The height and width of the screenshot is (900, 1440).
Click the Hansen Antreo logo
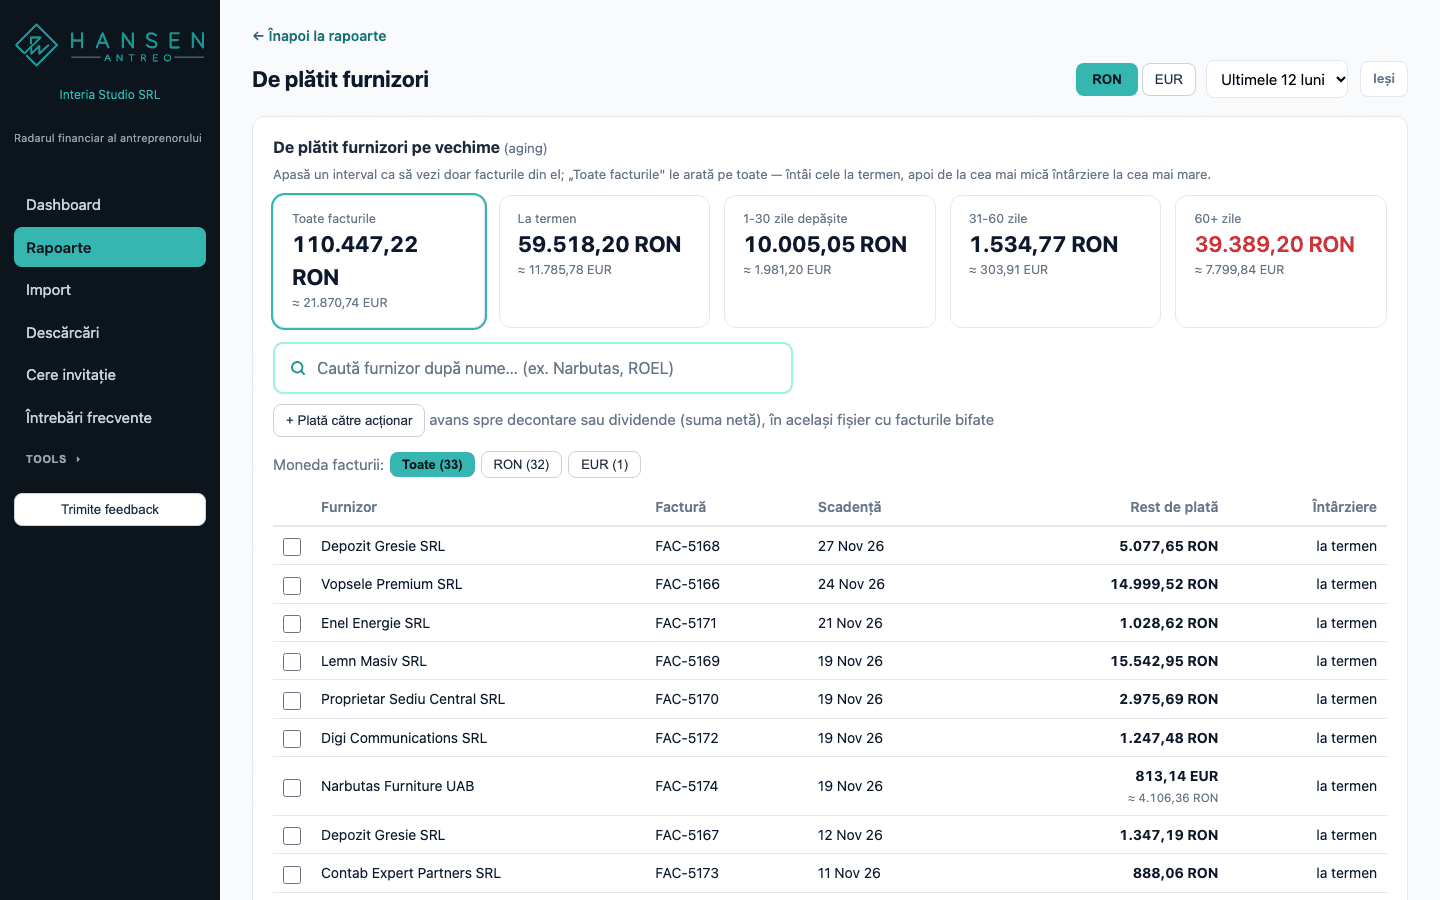110,45
